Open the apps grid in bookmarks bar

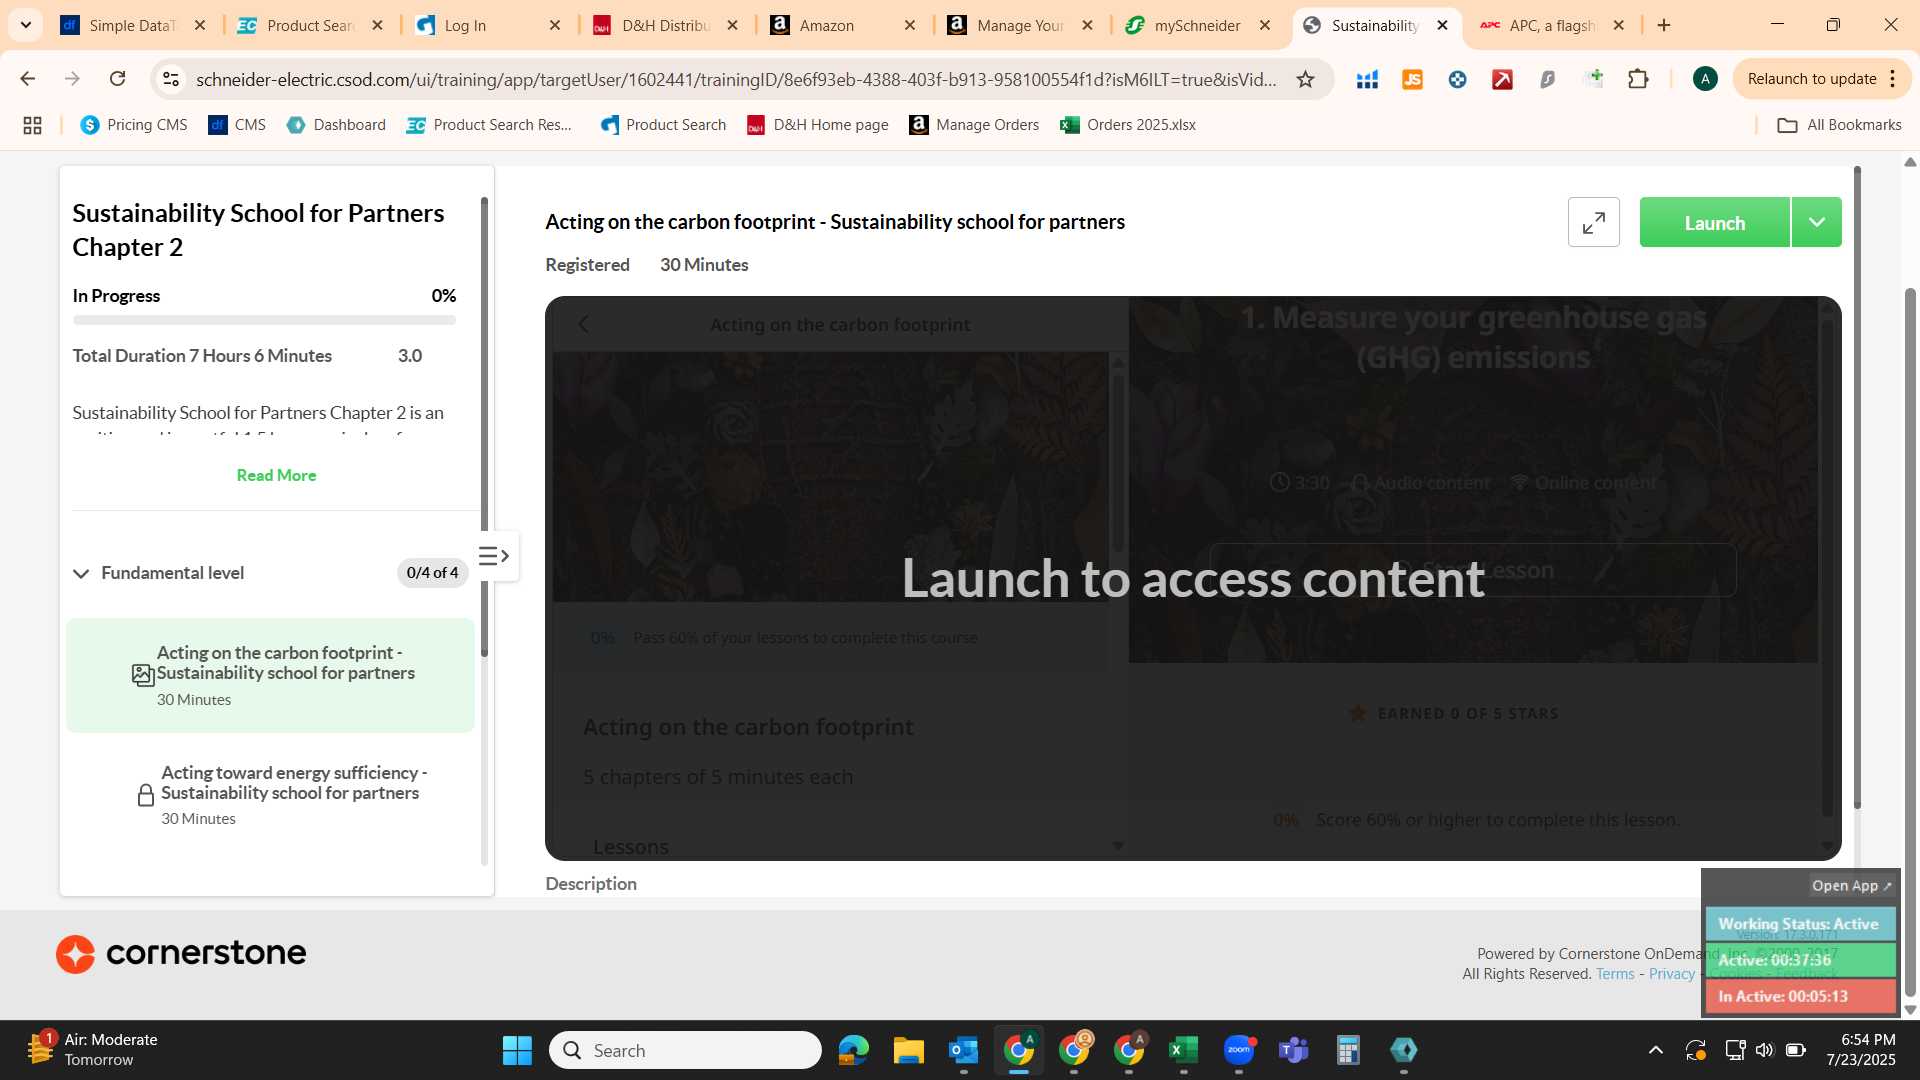coord(32,125)
